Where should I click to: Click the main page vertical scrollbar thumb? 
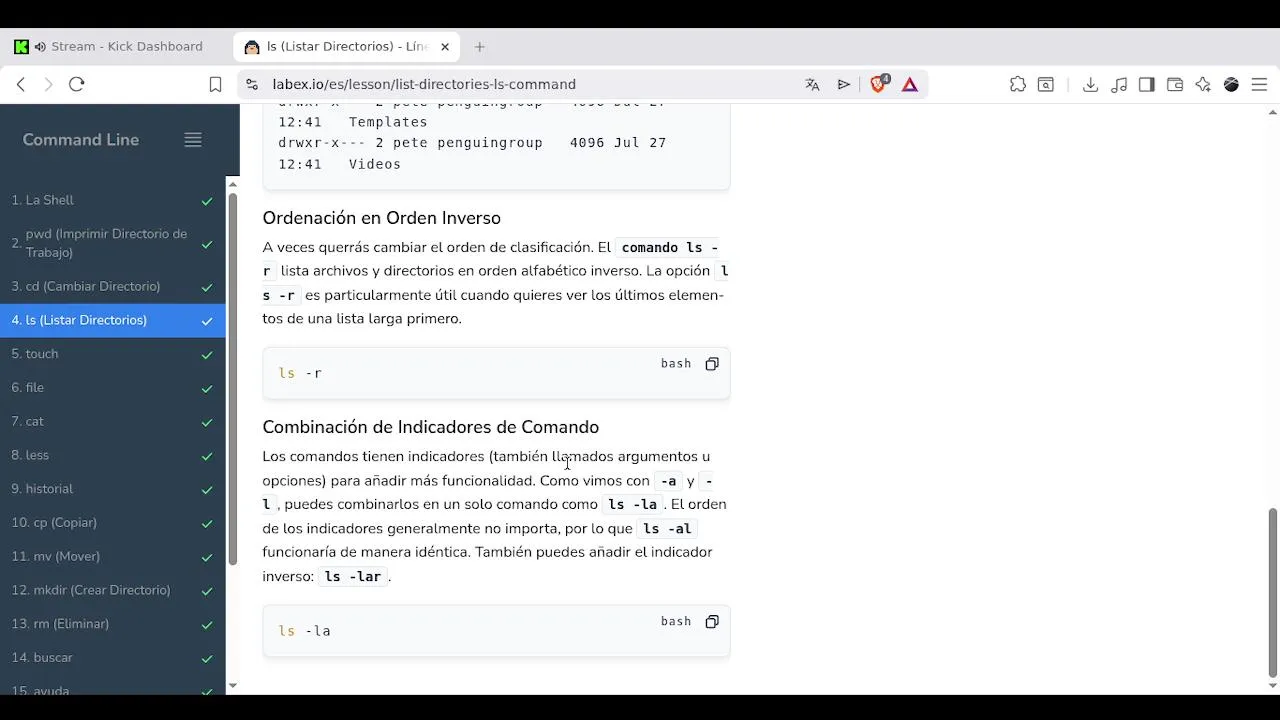pos(1273,593)
